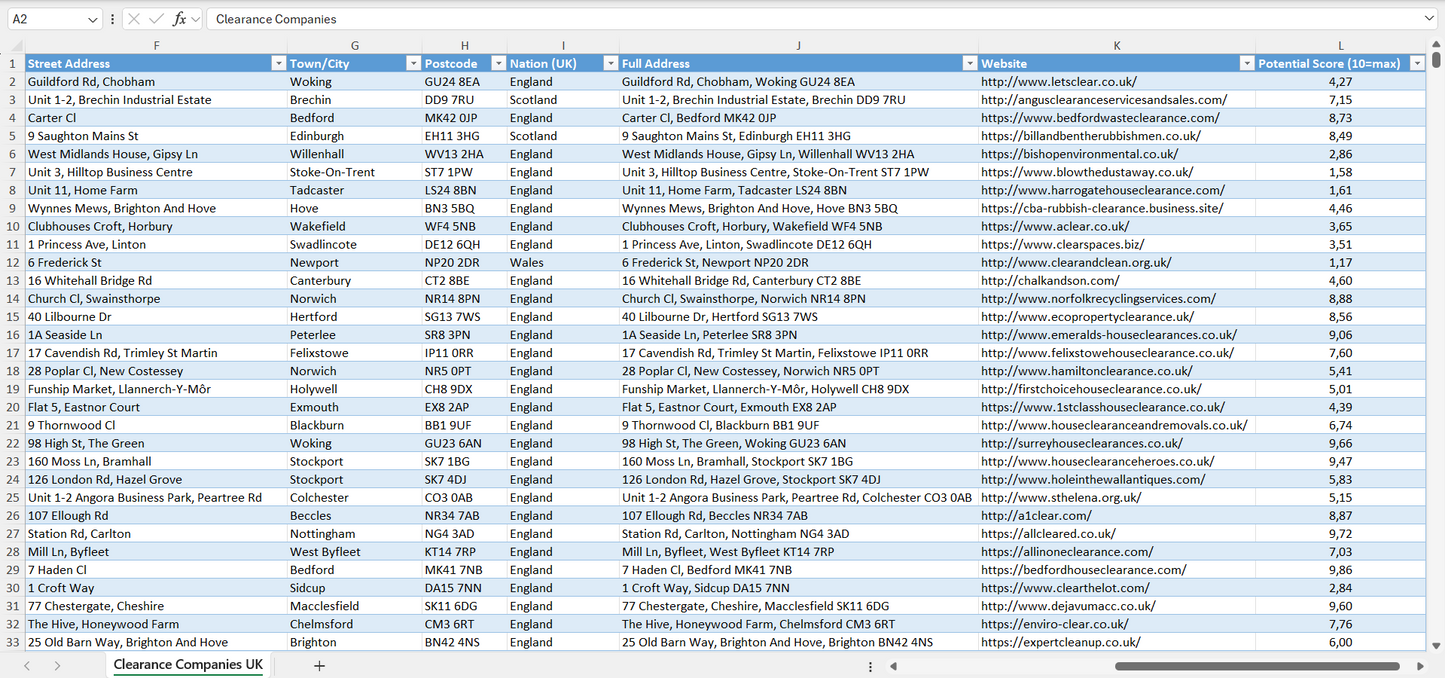Click the Enter checkmark icon in formula bar
Screen dimensions: 1445x678
coord(157,19)
